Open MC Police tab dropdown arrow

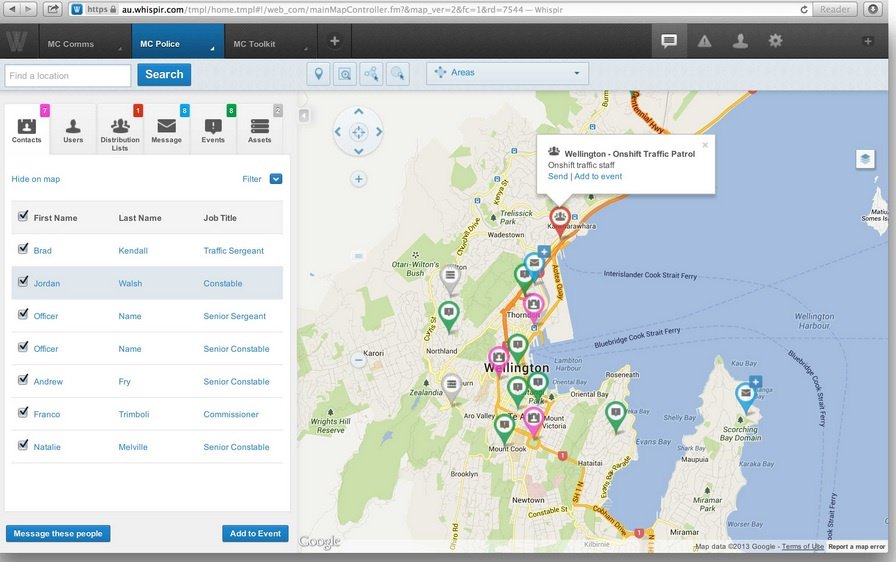[212, 49]
